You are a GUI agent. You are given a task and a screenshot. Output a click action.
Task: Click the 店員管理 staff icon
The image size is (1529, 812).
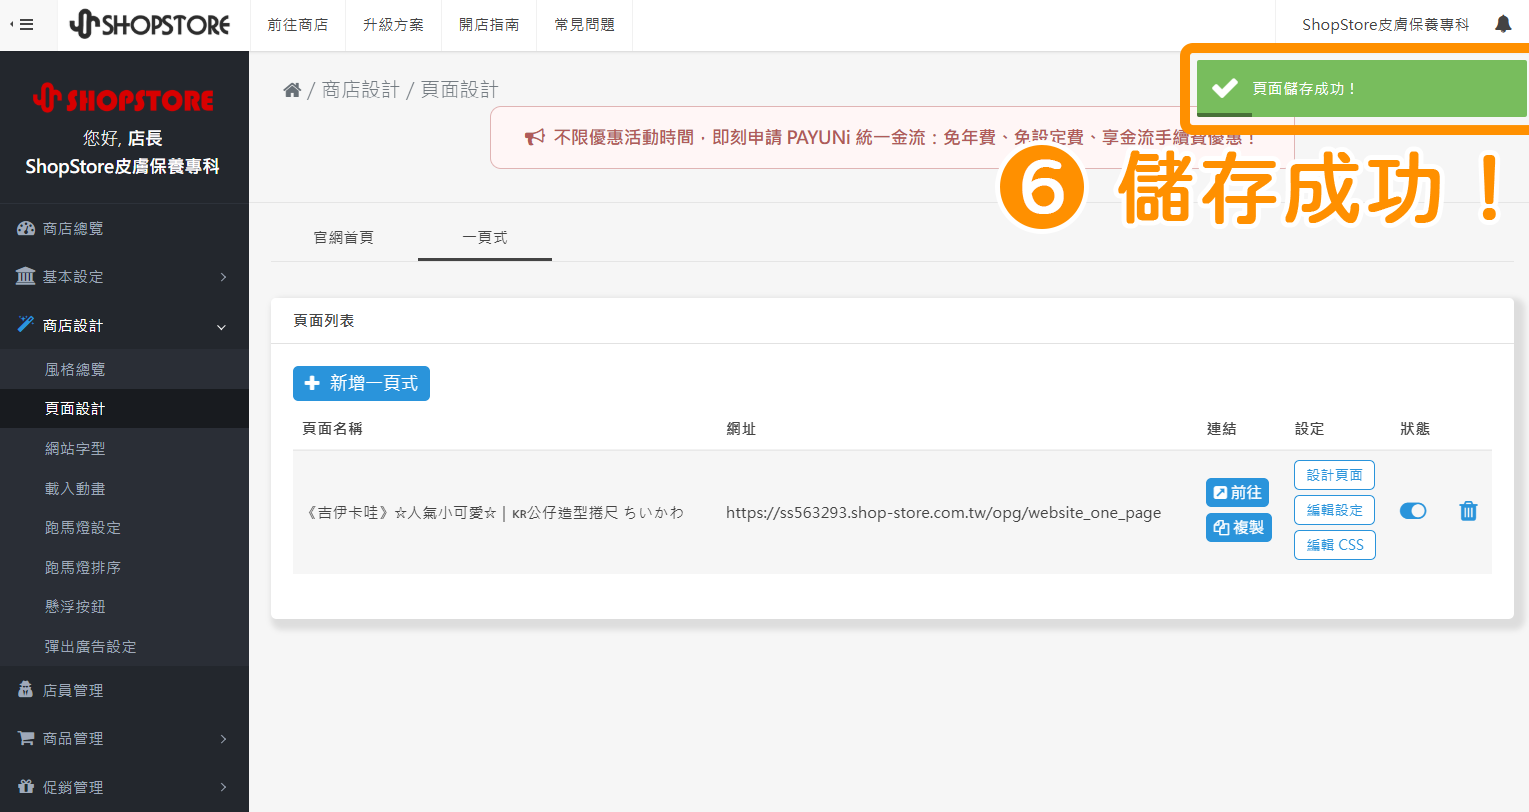tap(26, 689)
